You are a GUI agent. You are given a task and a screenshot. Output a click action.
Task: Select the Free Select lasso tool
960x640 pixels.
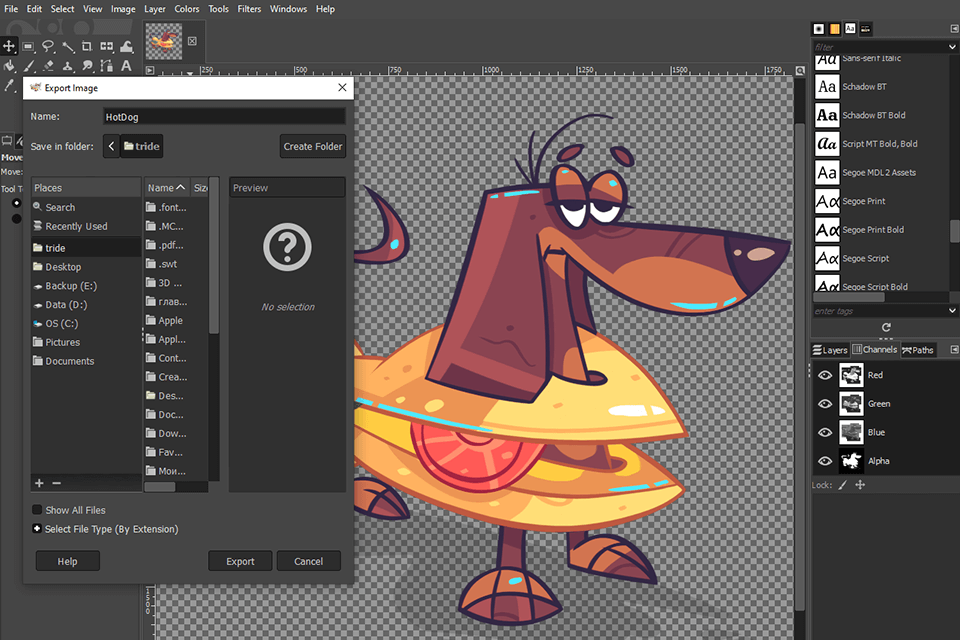click(48, 46)
